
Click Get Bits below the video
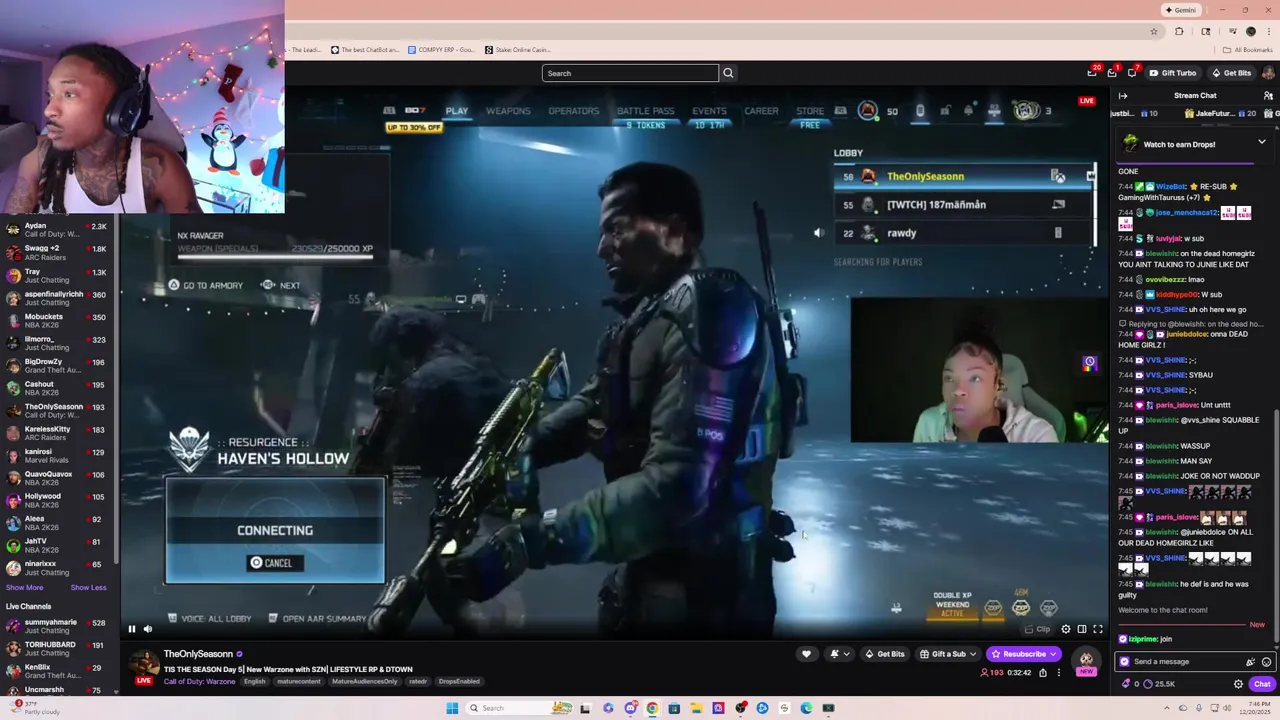885,654
